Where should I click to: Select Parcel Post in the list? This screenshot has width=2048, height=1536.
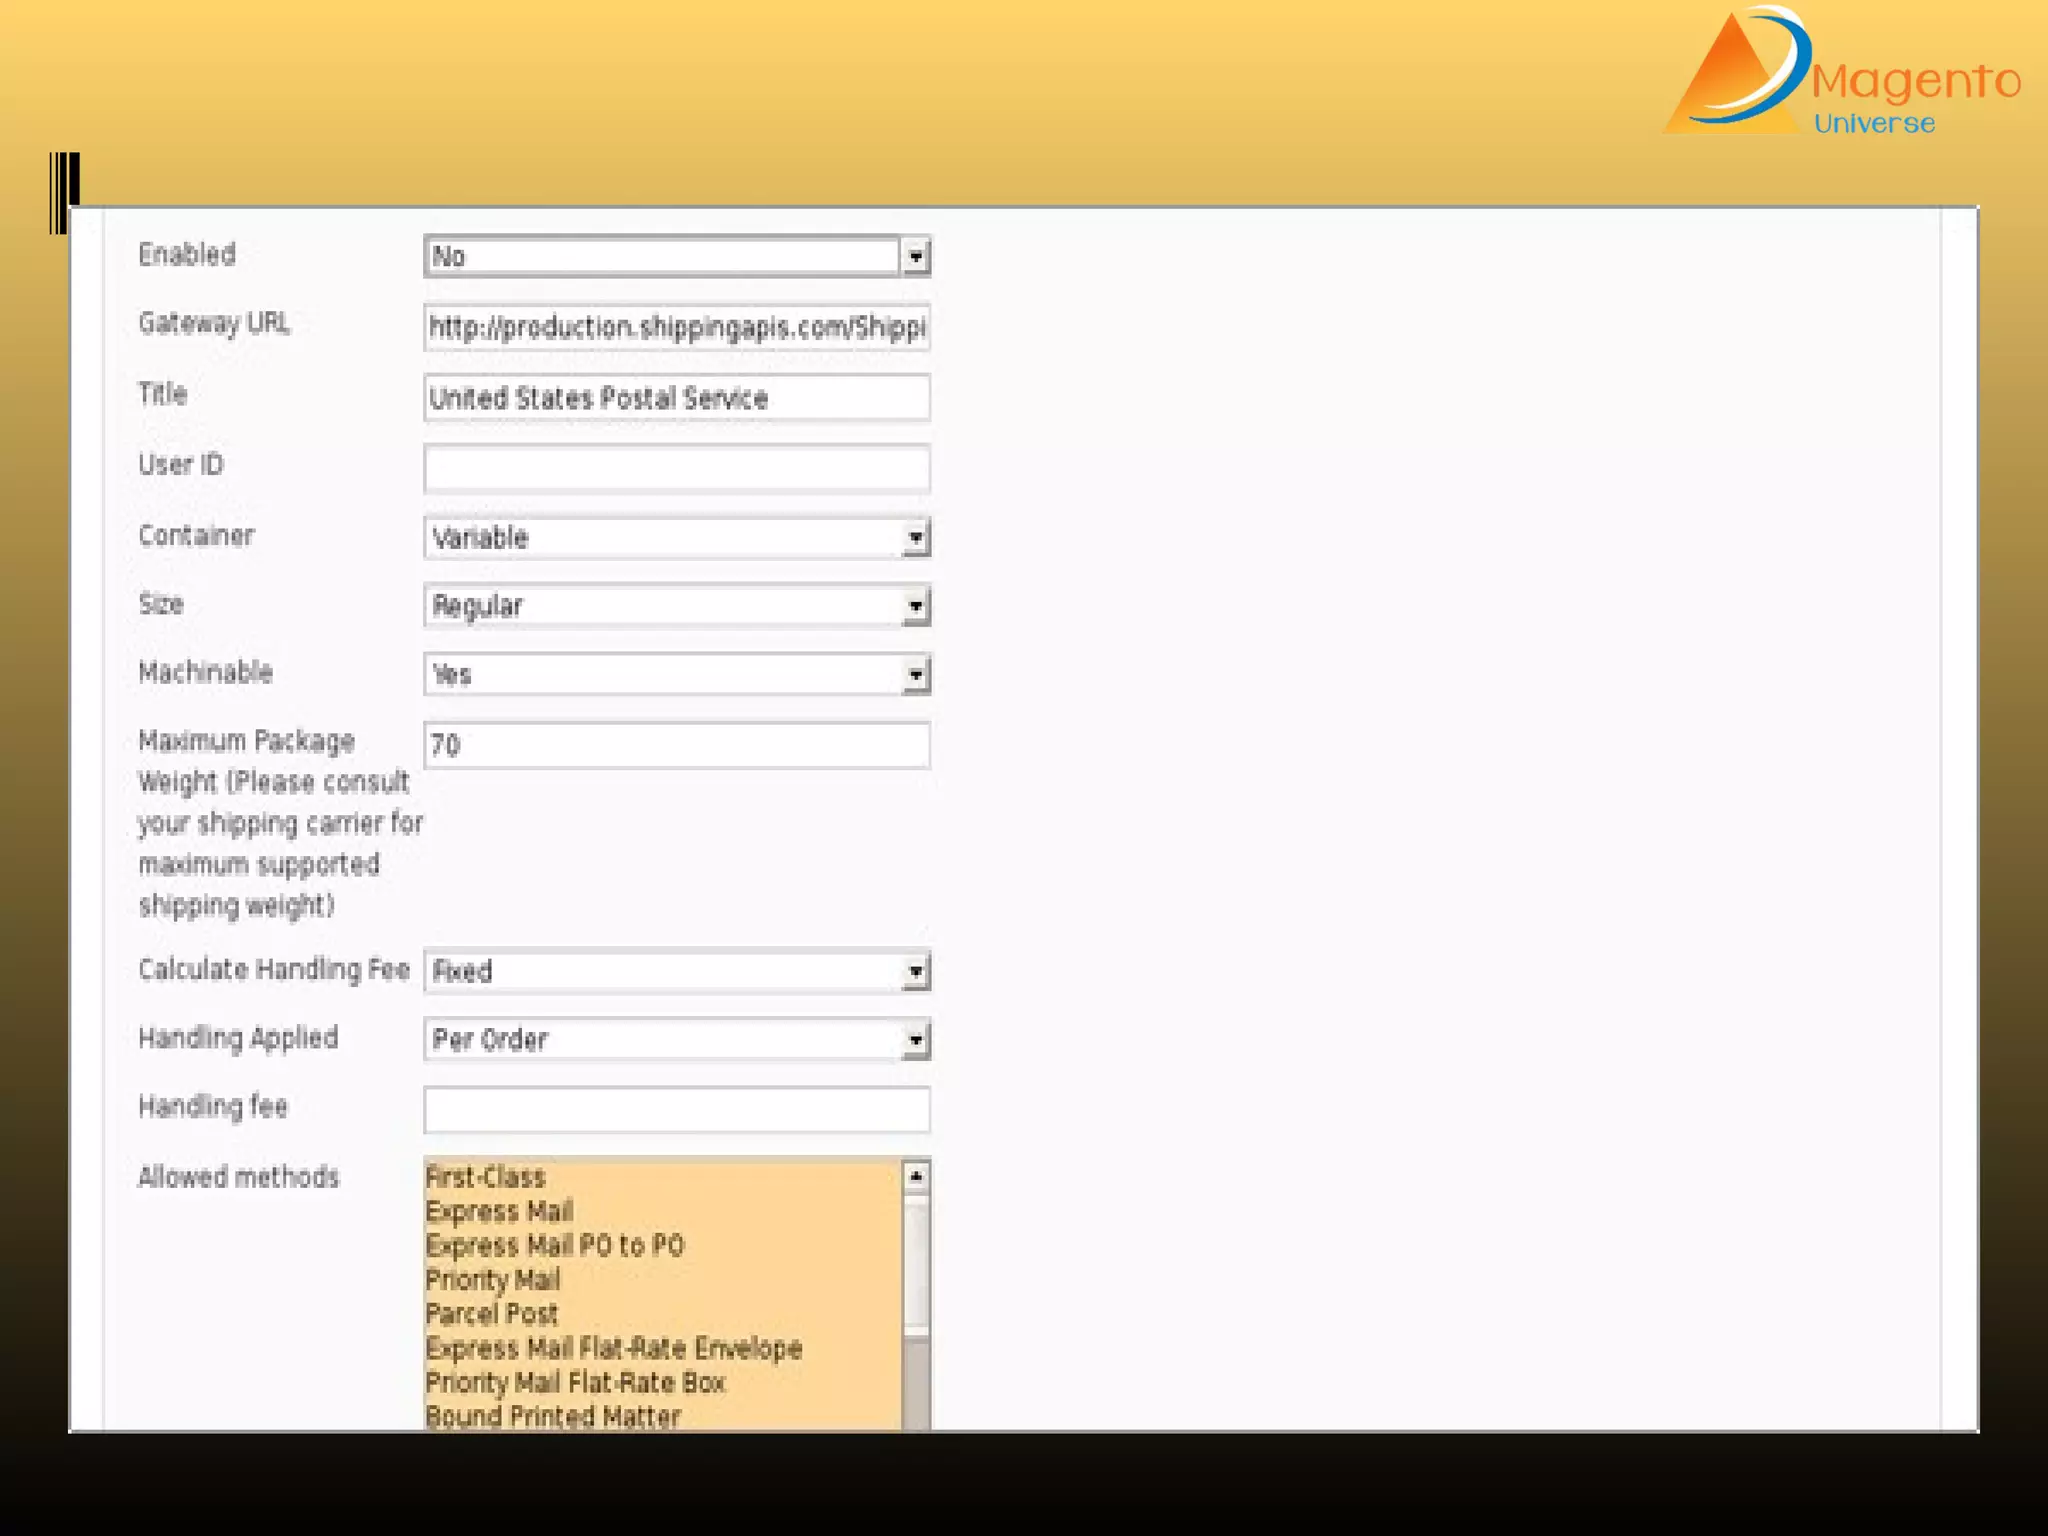(x=491, y=1314)
